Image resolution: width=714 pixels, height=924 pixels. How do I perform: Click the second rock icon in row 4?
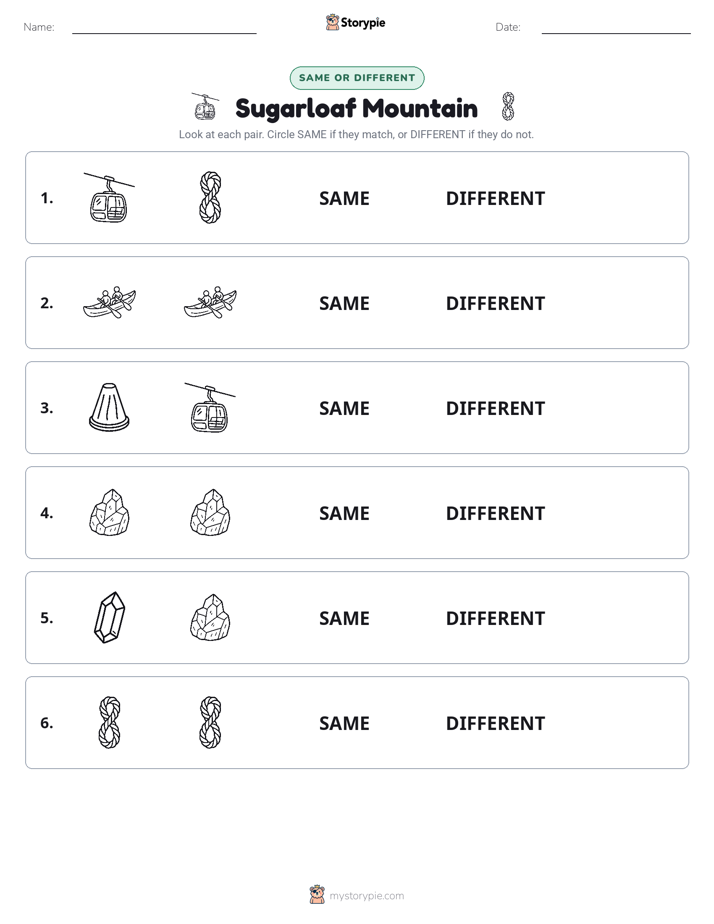(x=210, y=513)
